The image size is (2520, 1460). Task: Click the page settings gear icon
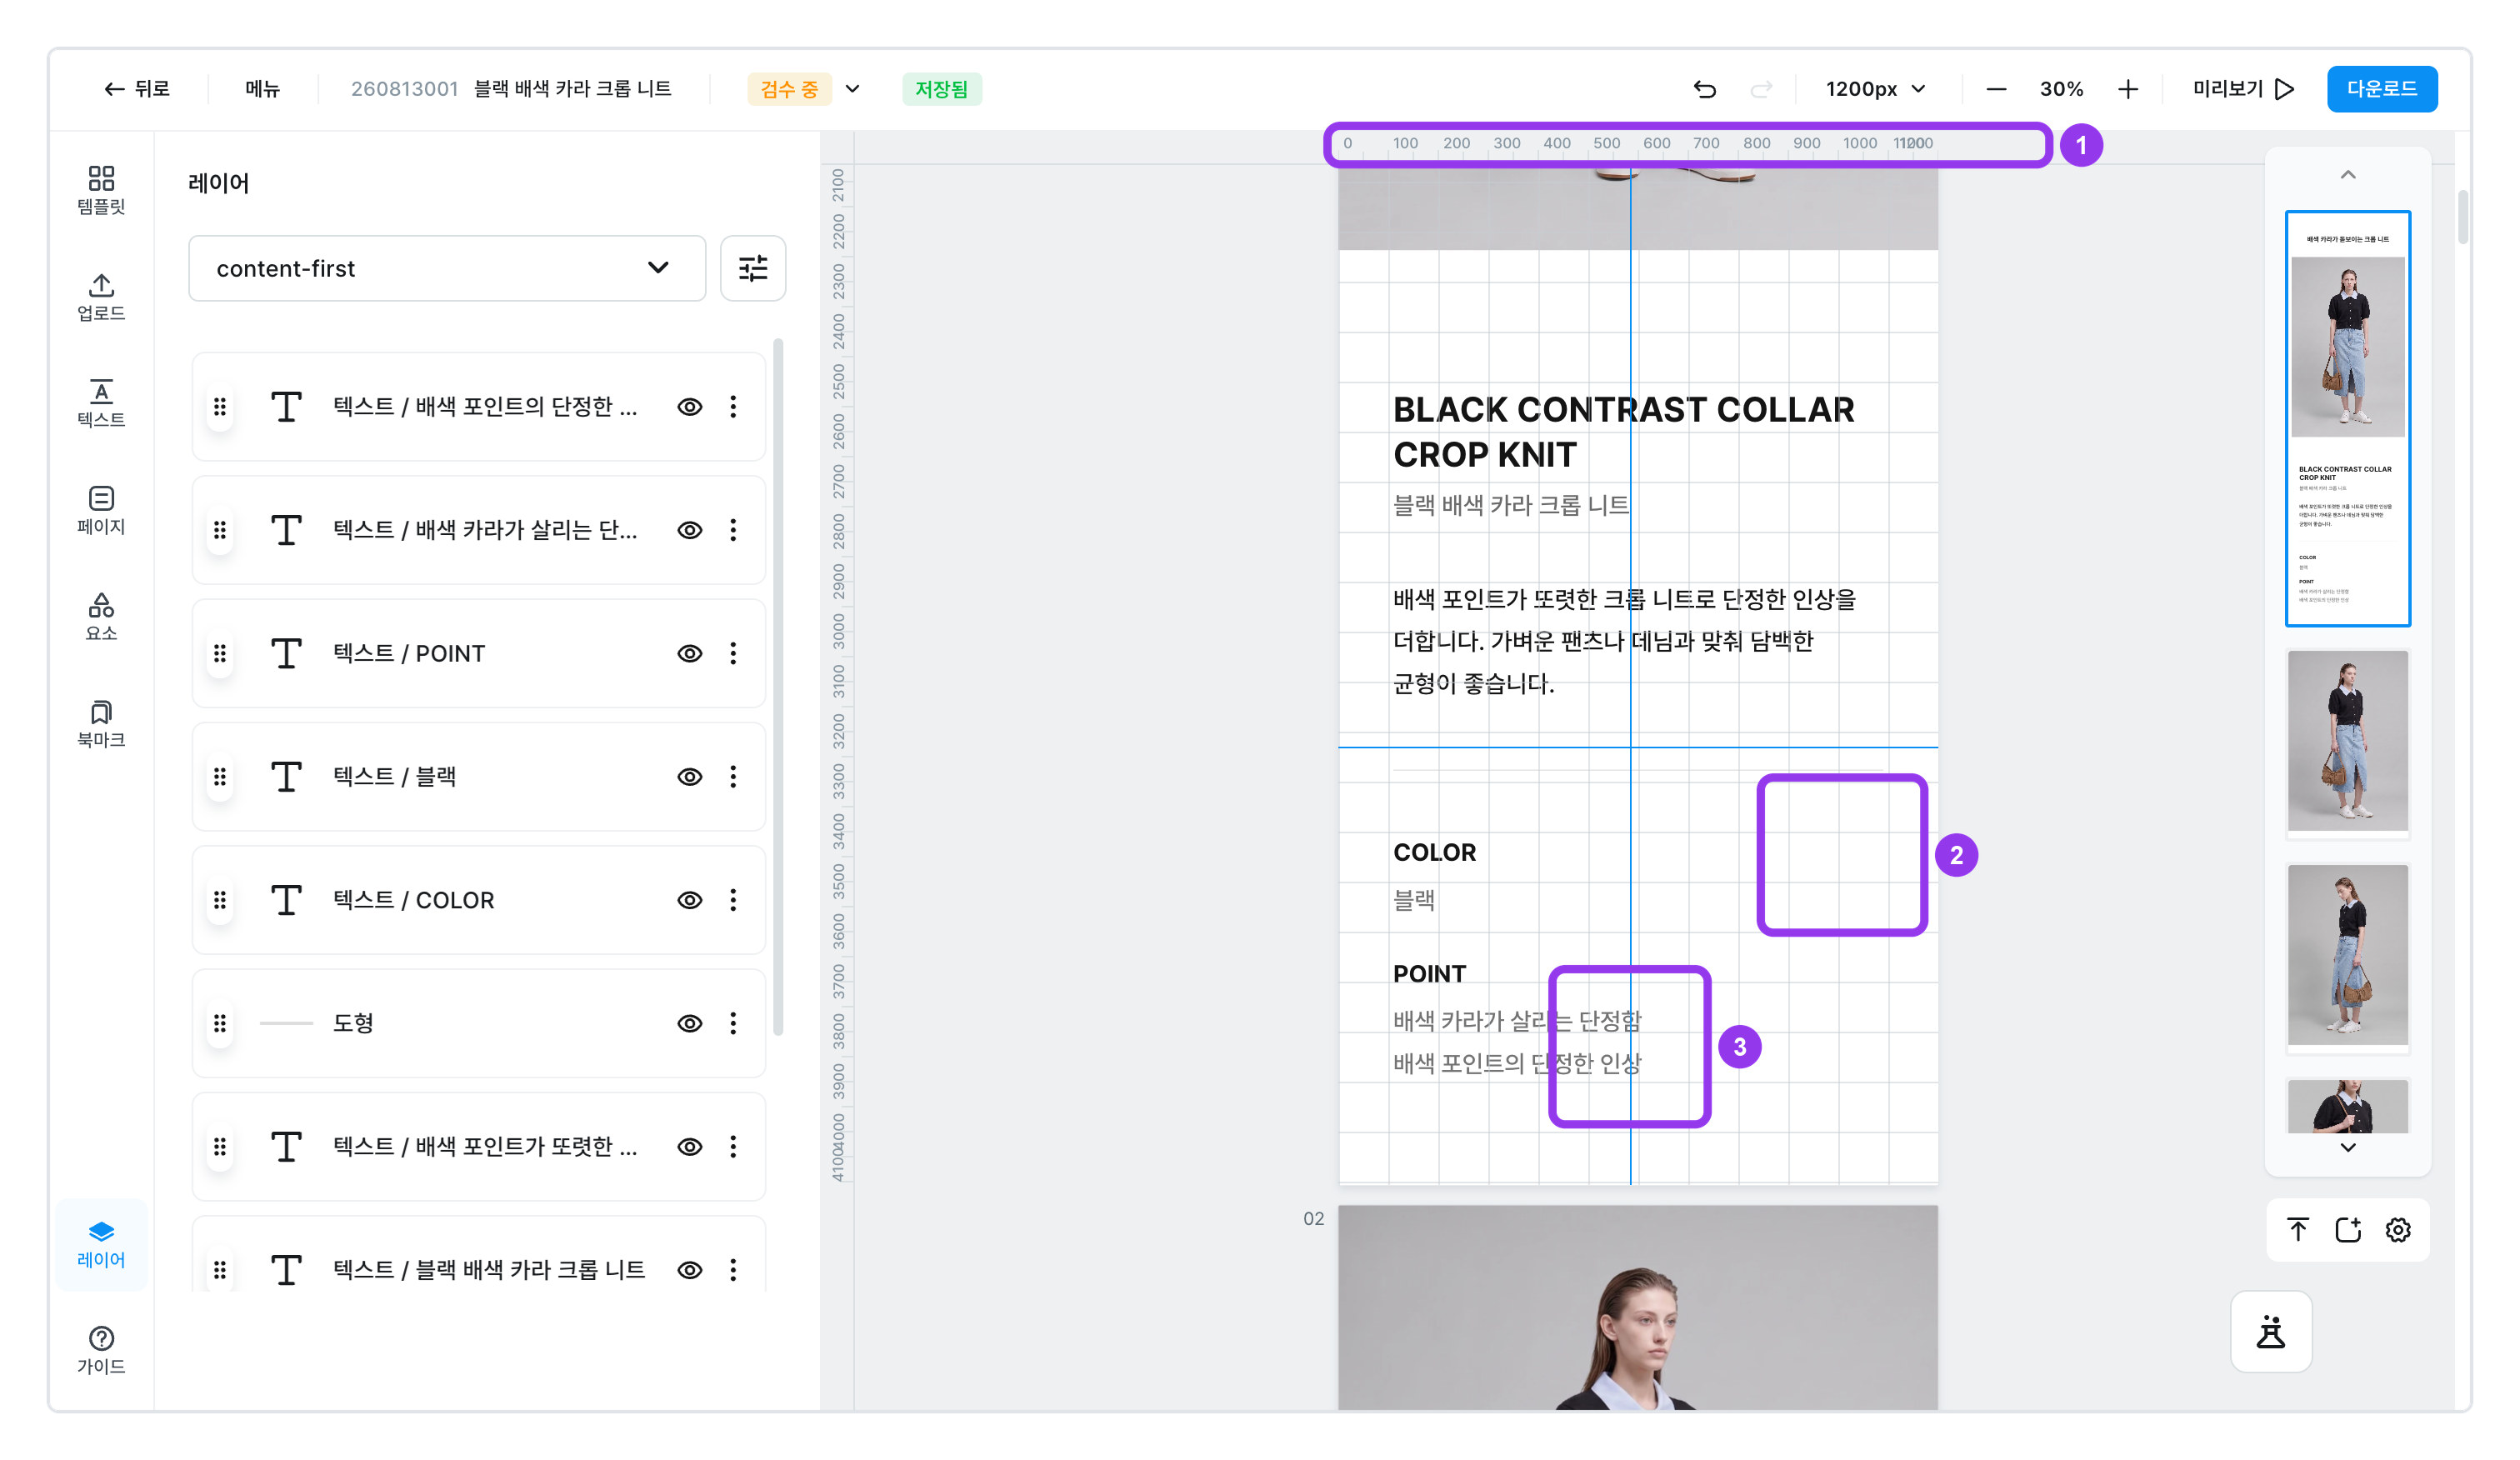2397,1229
